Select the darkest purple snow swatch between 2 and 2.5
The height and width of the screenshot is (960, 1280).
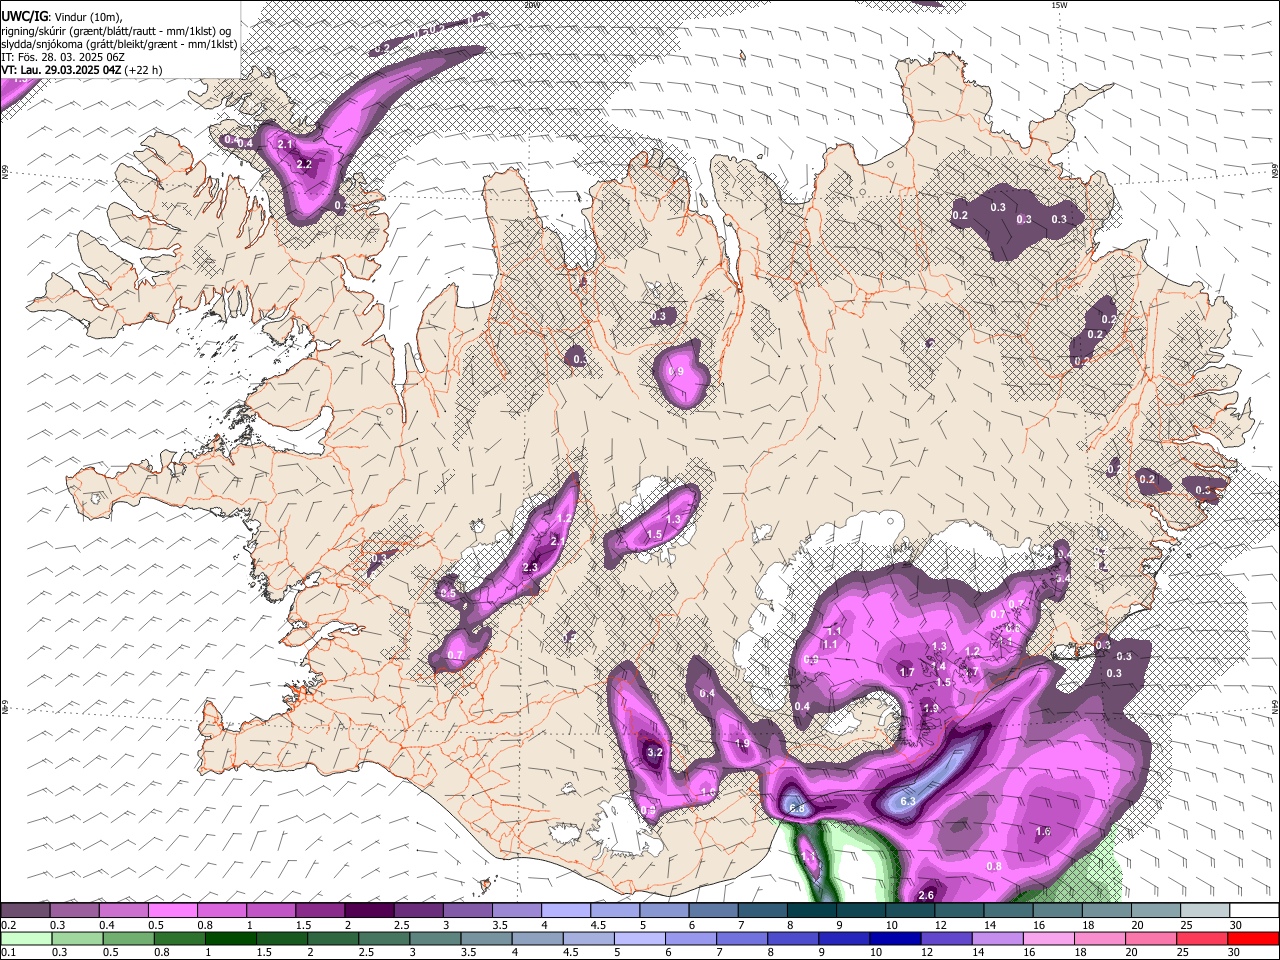click(370, 911)
